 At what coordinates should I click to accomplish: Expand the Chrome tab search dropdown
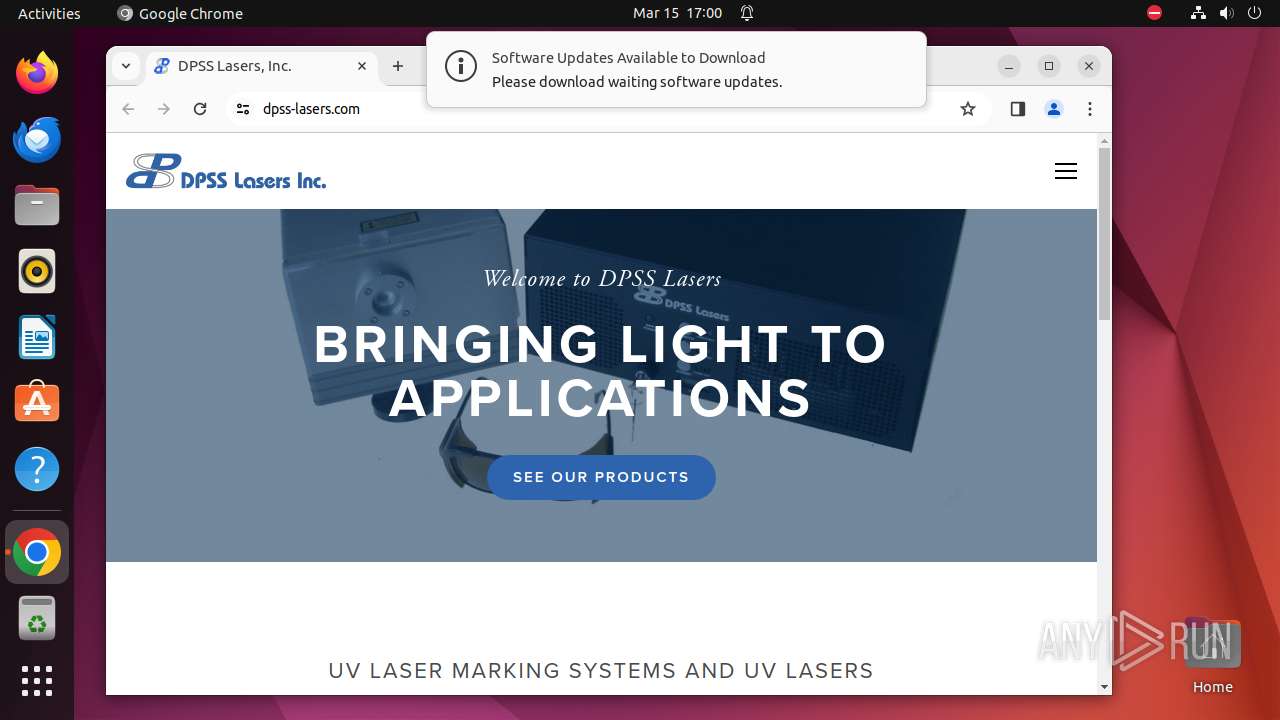(125, 66)
